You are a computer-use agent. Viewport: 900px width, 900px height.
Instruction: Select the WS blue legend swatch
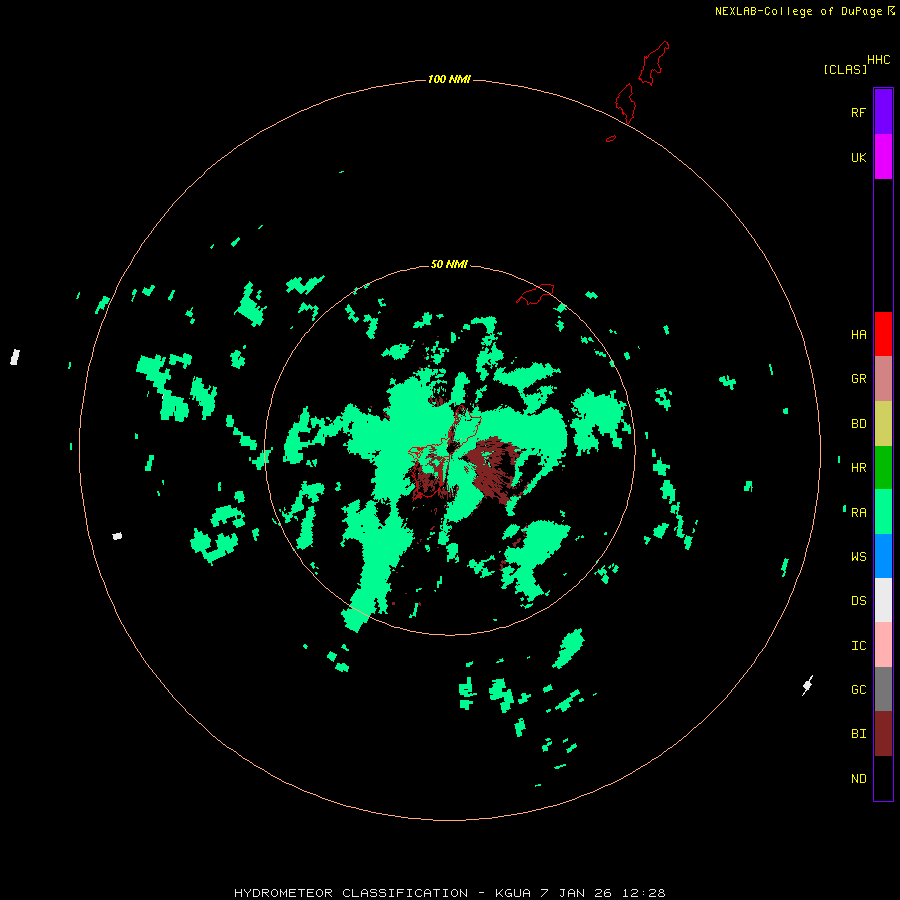pyautogui.click(x=883, y=556)
